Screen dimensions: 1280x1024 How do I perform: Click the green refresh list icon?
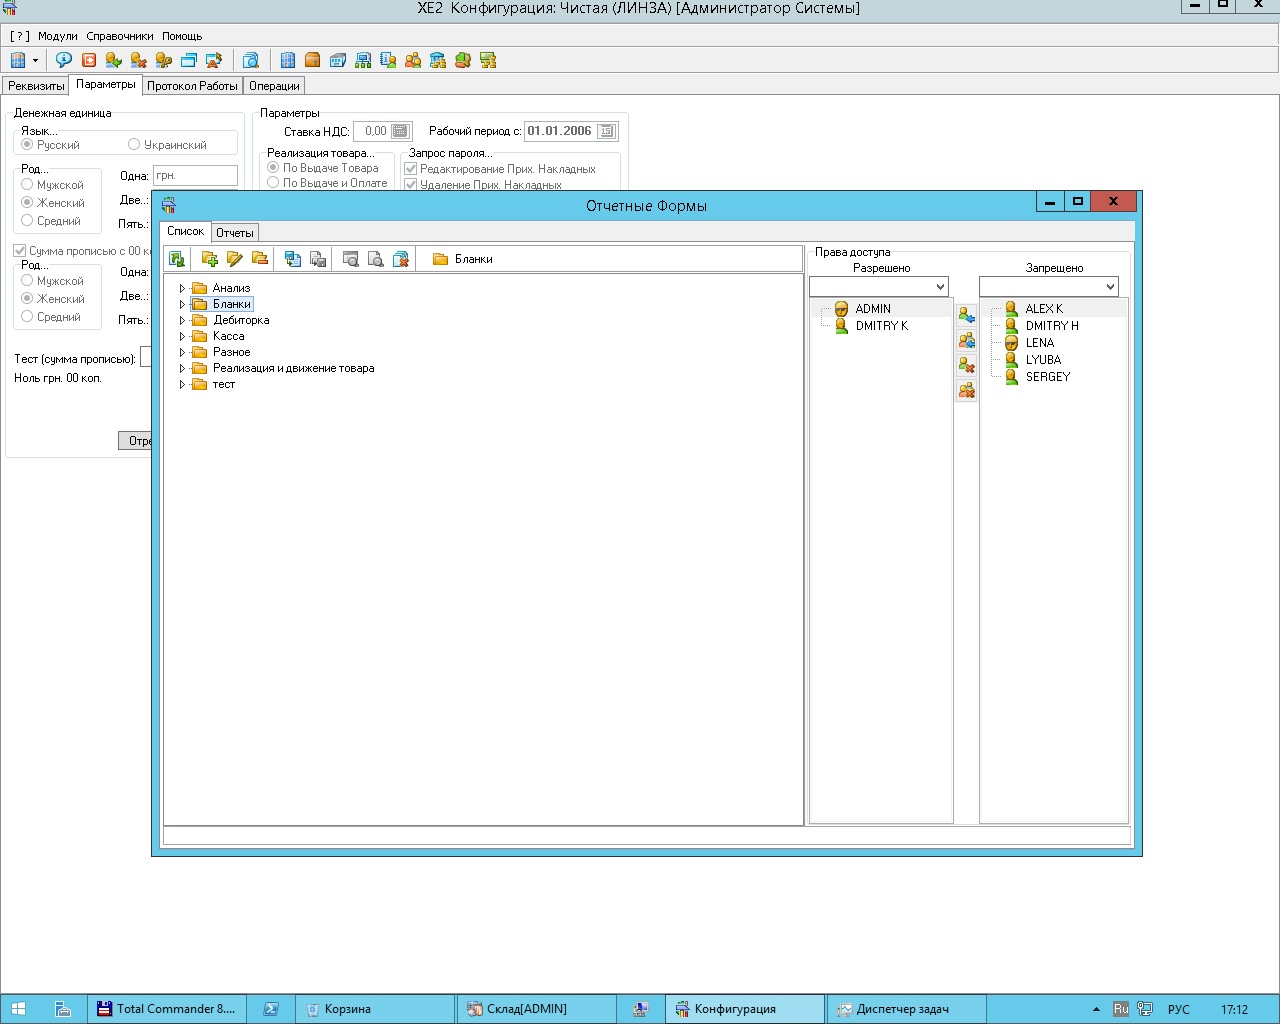177,259
